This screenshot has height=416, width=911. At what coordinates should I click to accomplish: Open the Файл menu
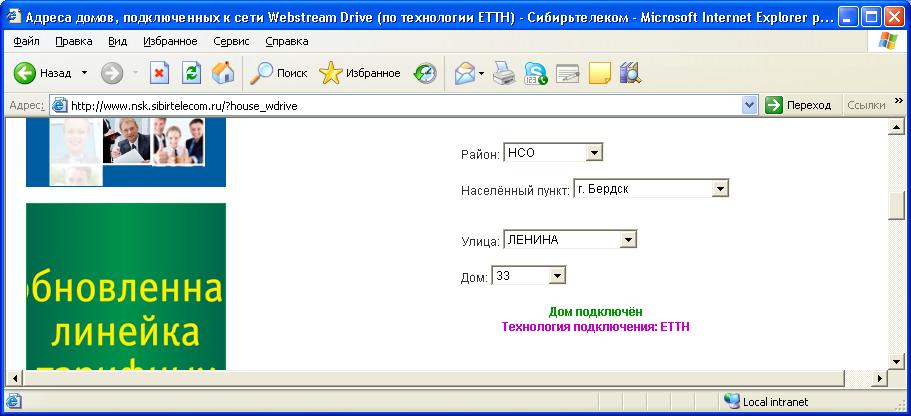point(26,41)
